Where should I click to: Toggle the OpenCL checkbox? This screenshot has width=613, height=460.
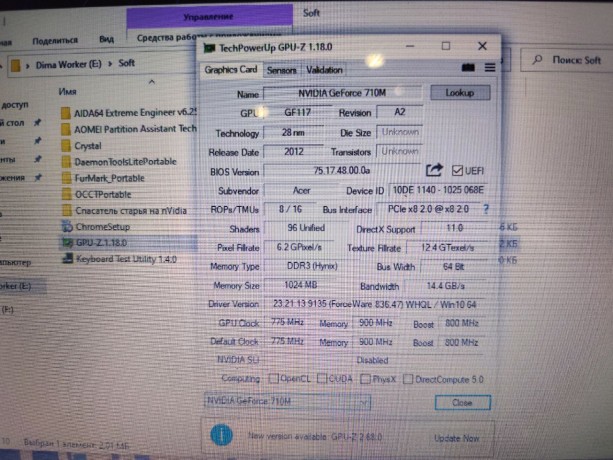[274, 378]
